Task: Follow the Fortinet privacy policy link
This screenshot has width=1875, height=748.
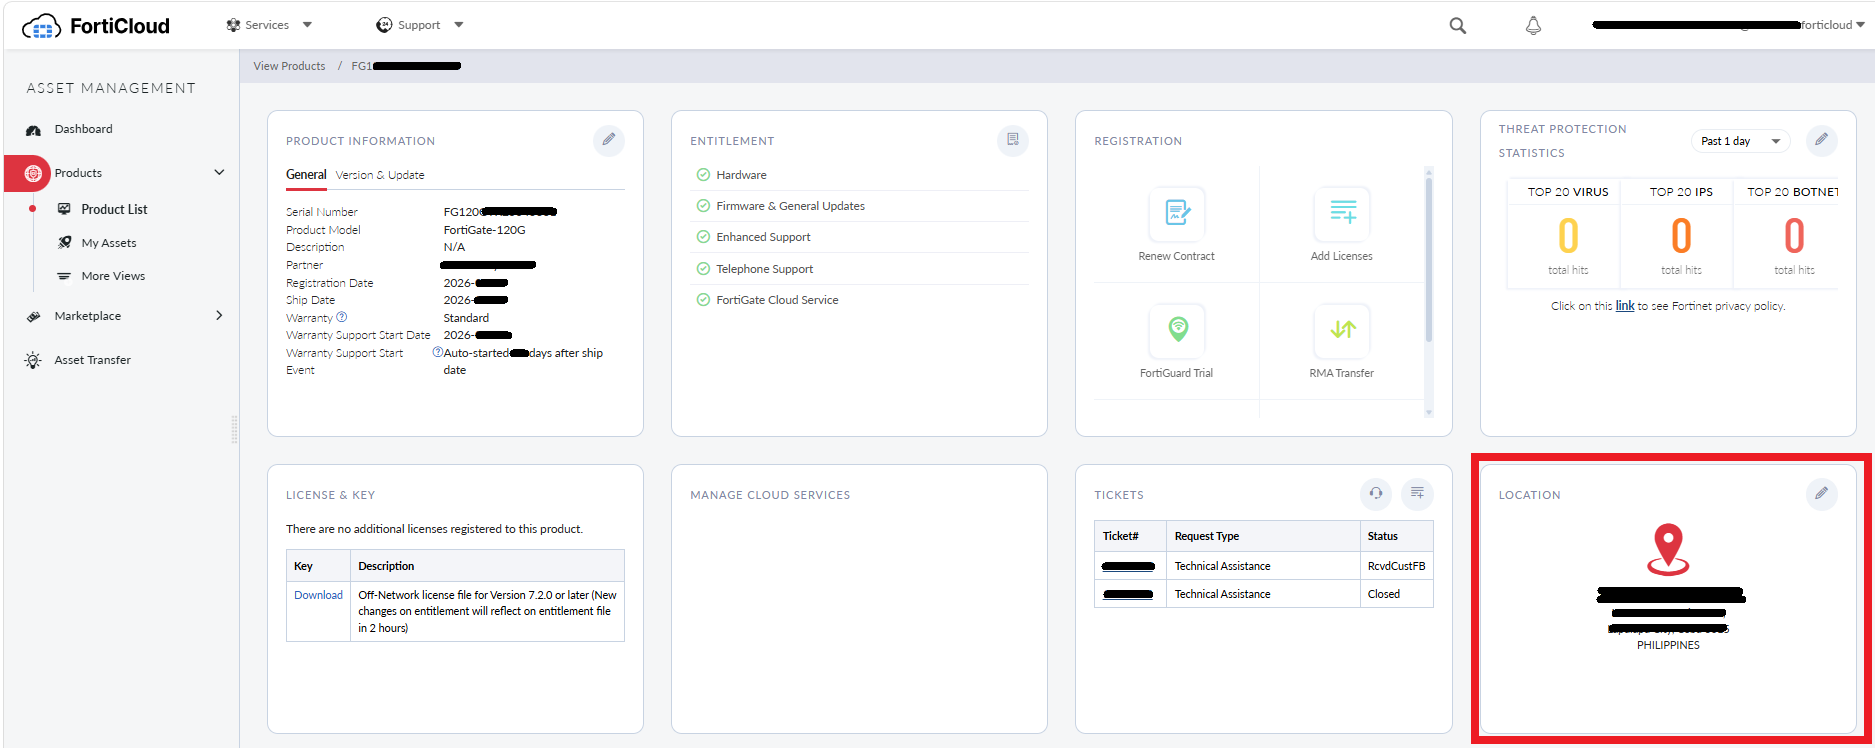Action: (x=1625, y=306)
